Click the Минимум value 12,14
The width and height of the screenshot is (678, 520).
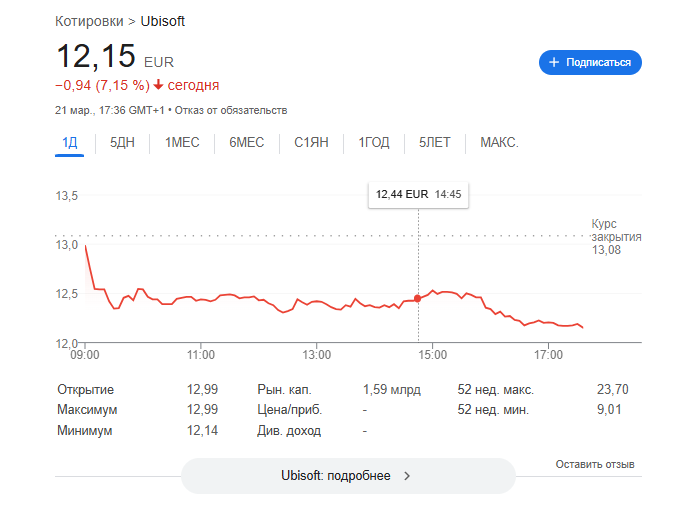coord(202,431)
